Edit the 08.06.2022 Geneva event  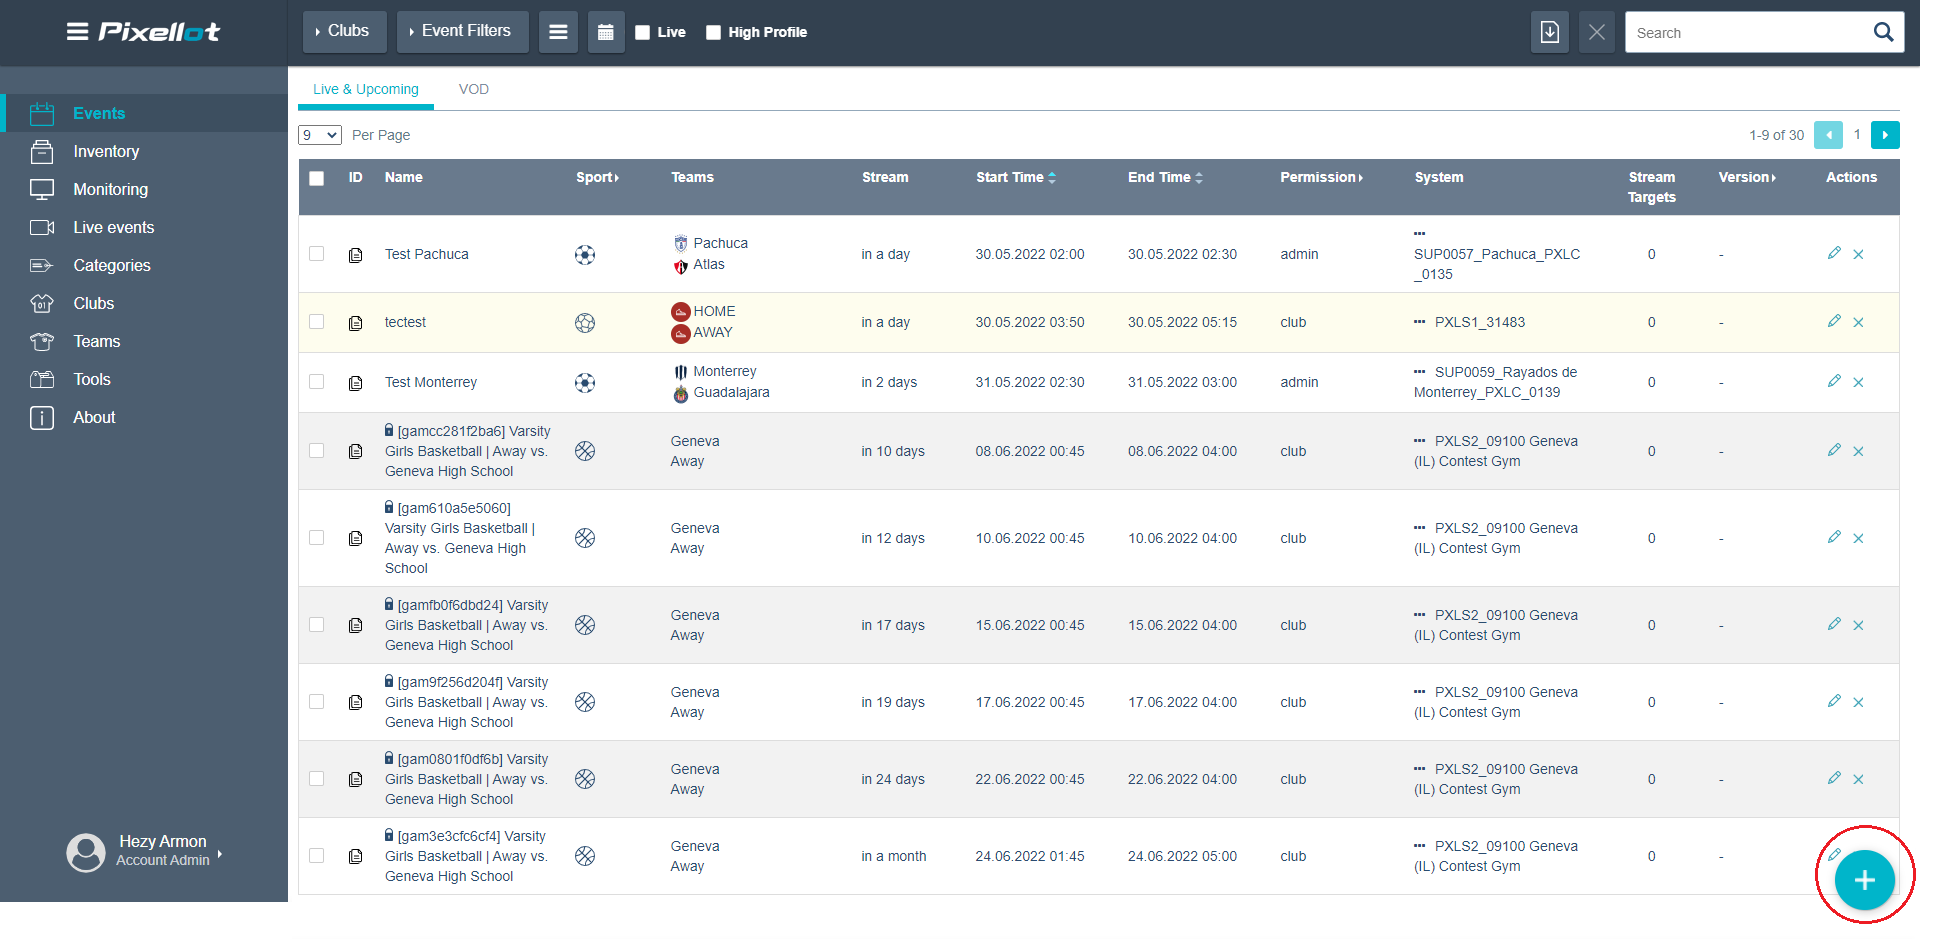click(1834, 450)
